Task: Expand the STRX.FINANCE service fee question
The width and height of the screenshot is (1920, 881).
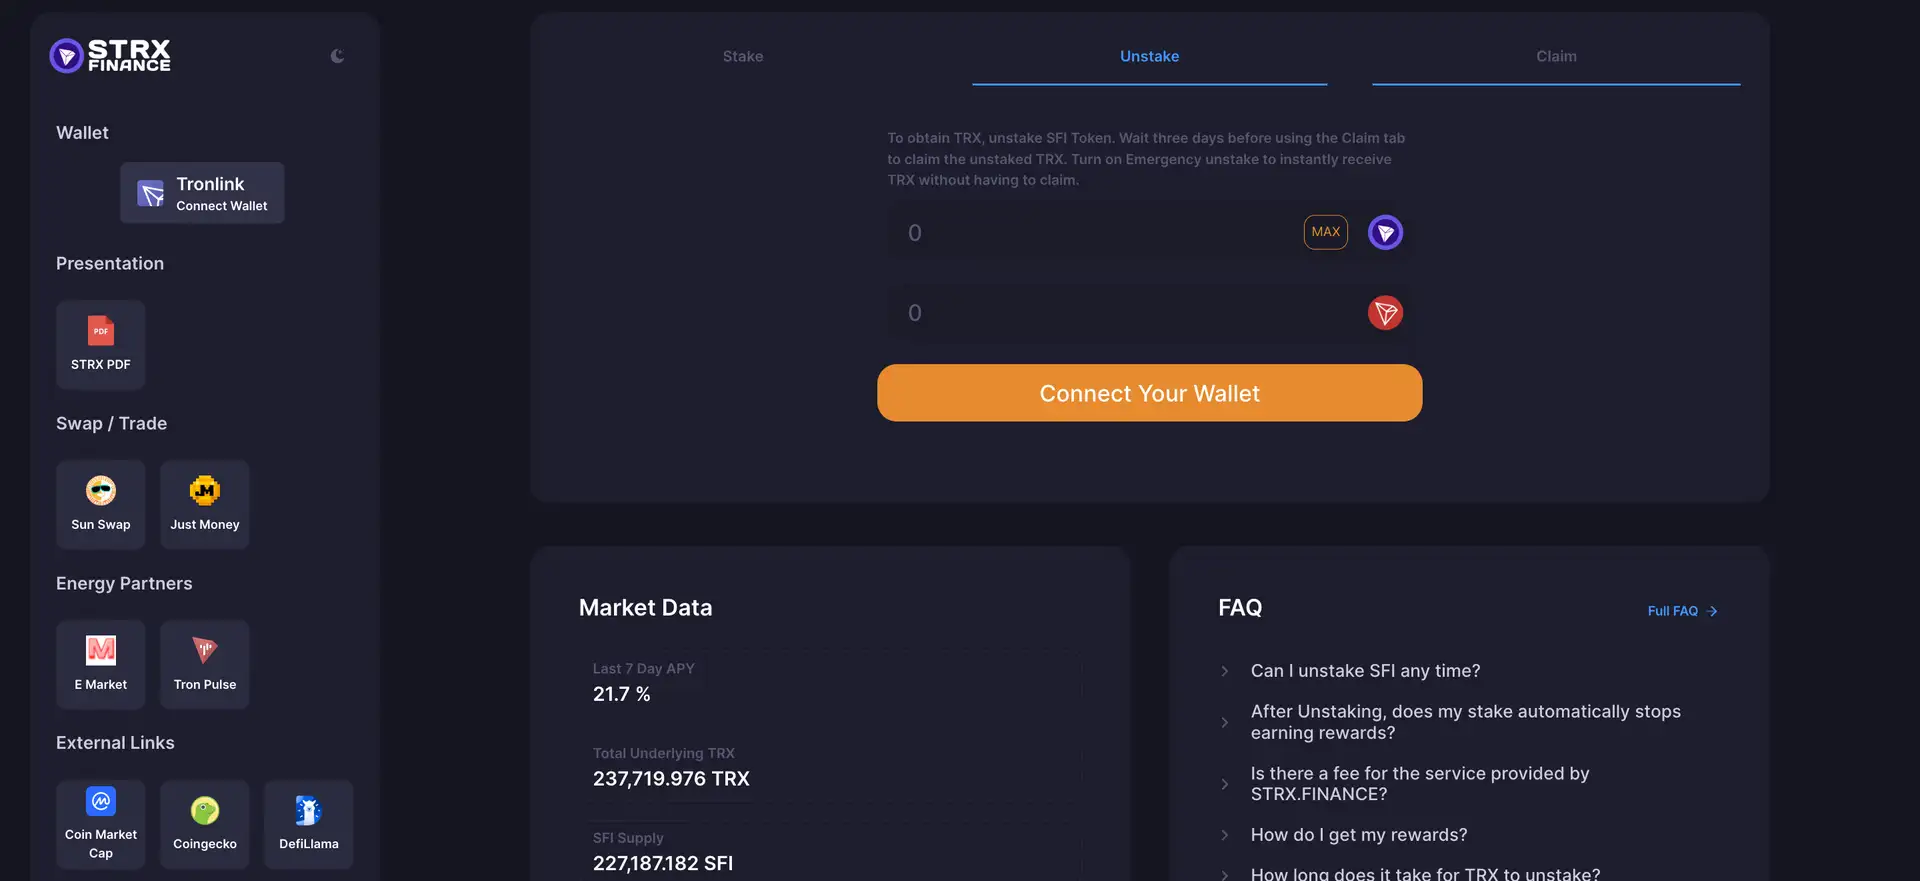Action: click(1419, 784)
